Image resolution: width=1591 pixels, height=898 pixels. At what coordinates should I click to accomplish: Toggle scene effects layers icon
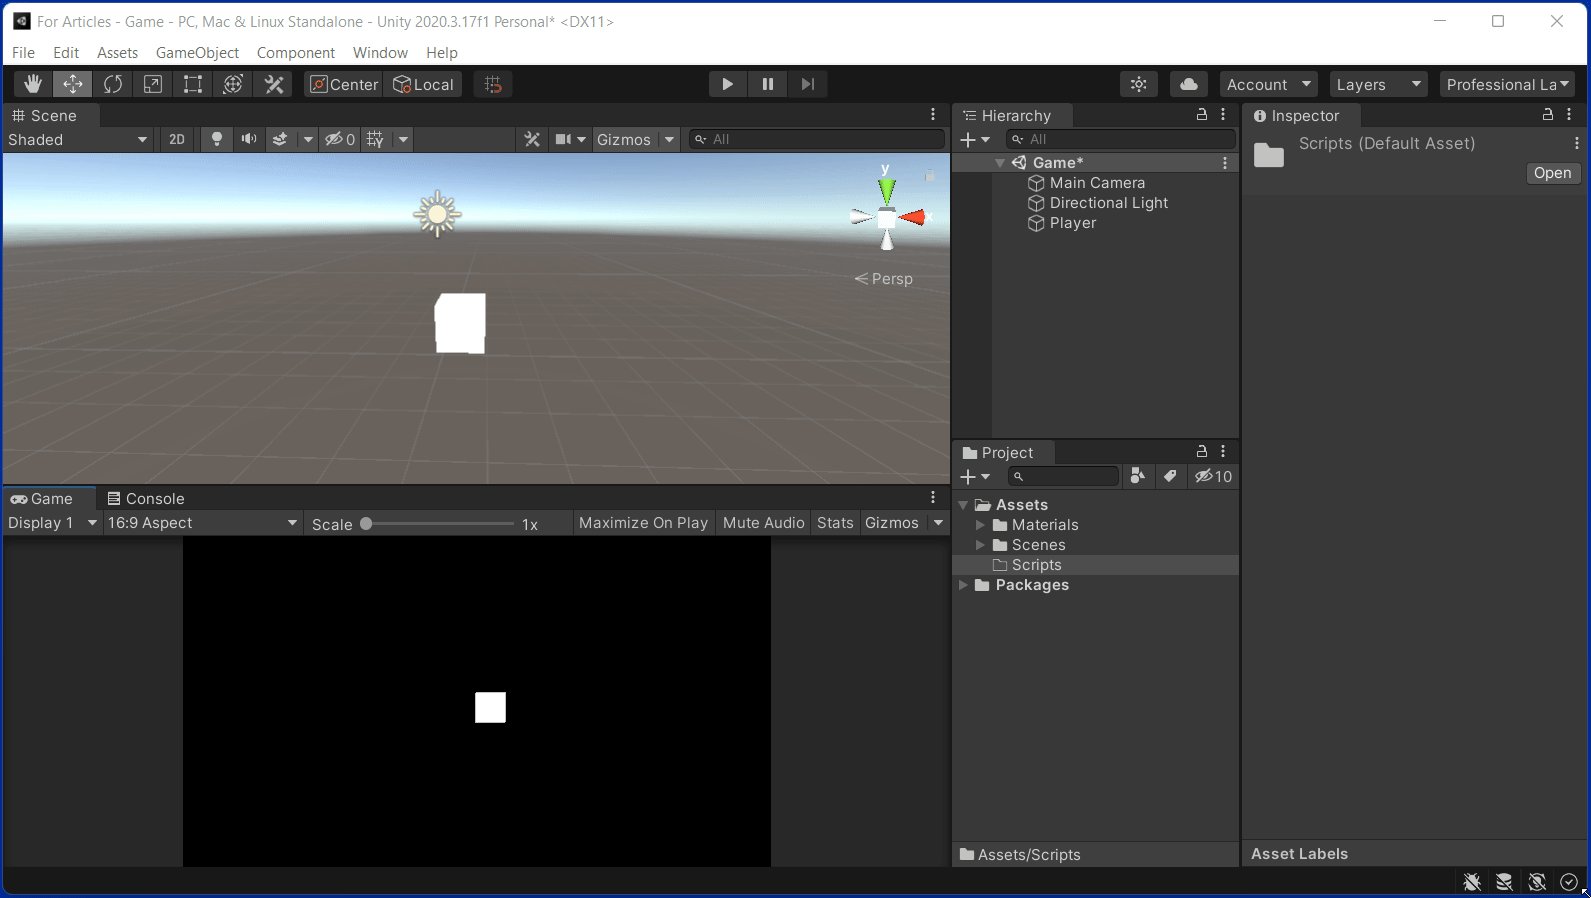pyautogui.click(x=280, y=140)
